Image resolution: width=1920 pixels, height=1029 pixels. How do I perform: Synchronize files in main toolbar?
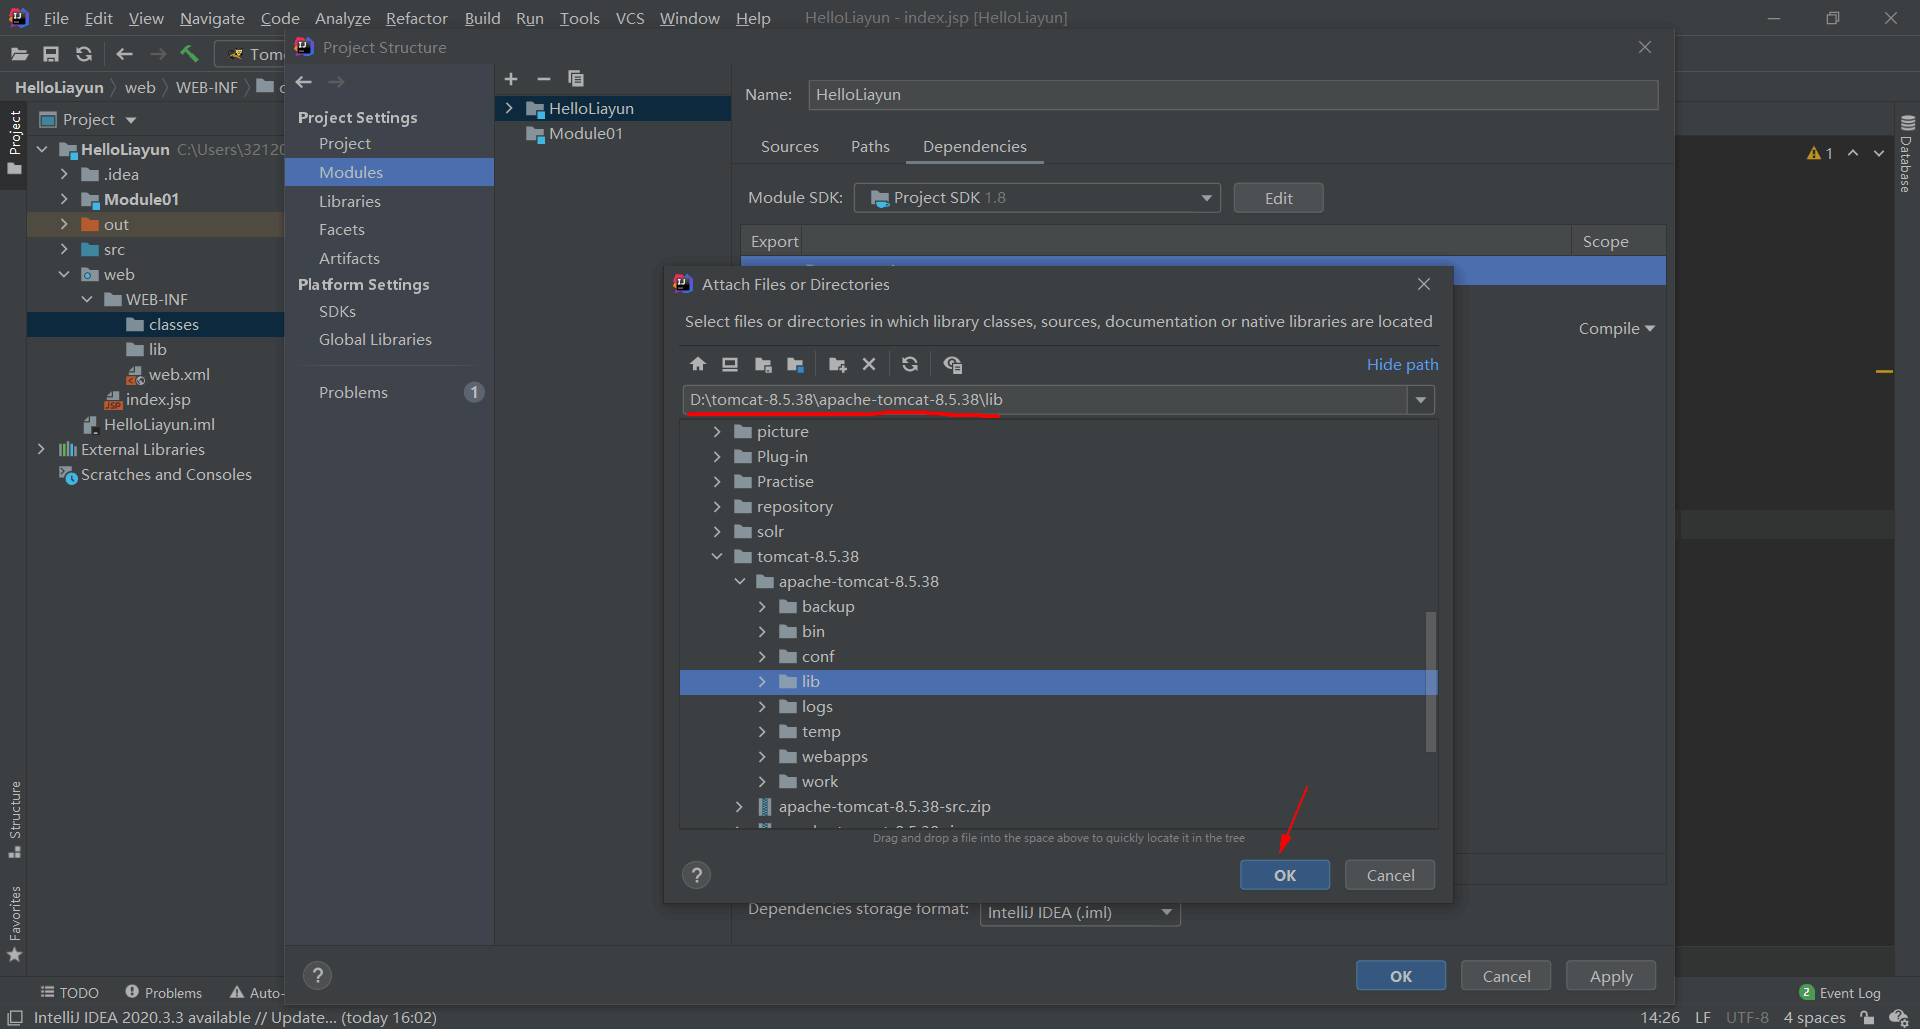pos(84,54)
